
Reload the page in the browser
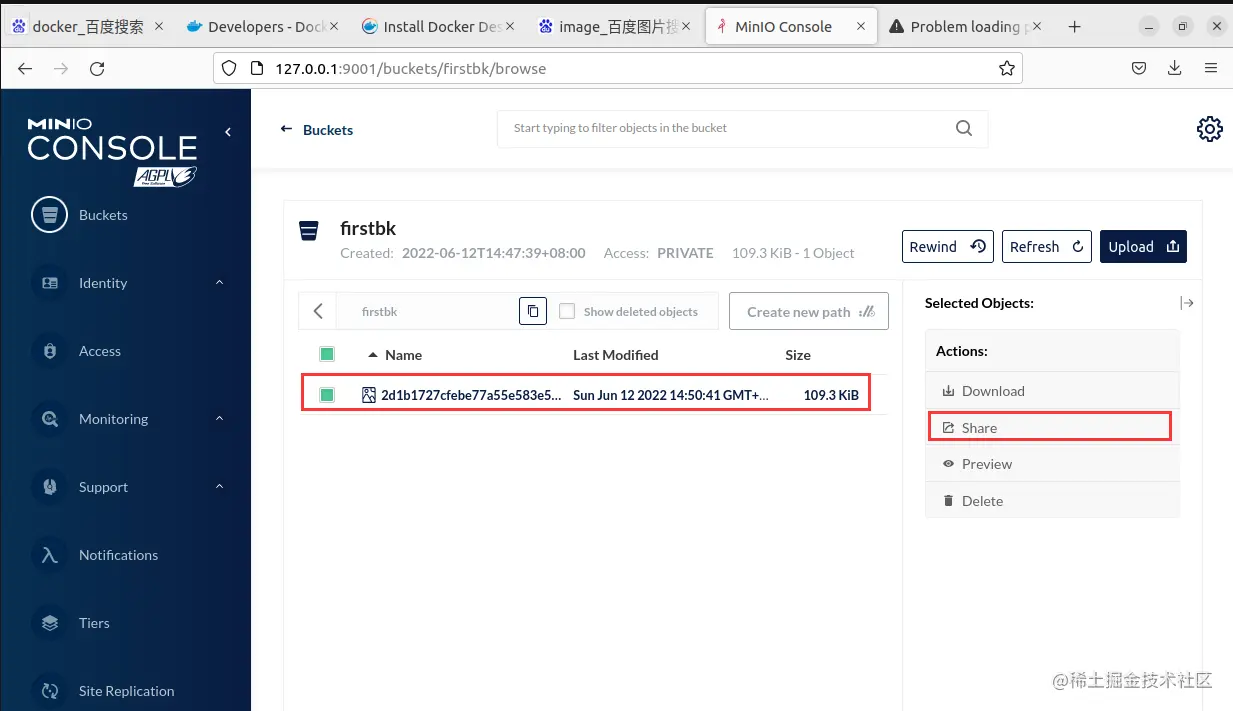click(x=97, y=69)
